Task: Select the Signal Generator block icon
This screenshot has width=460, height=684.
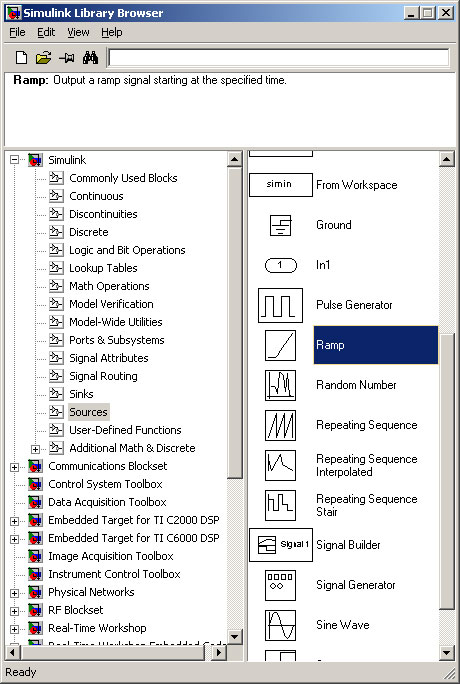Action: tap(280, 585)
